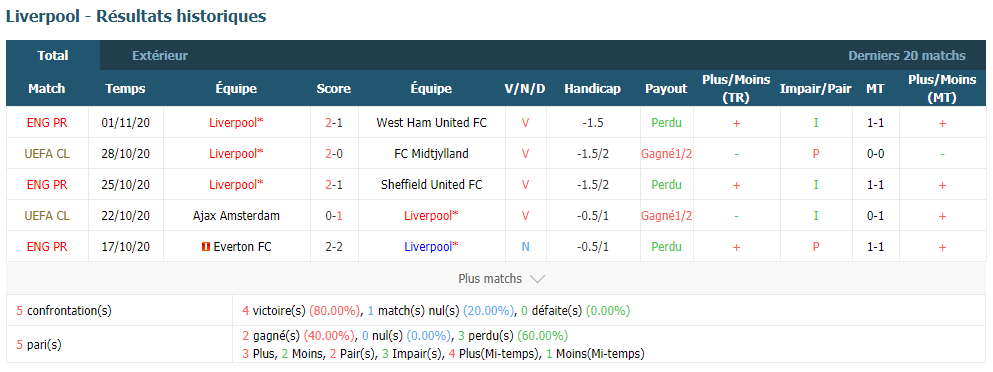The image size is (993, 372).
Task: Click the Impair/Pair column header
Action: pos(816,89)
